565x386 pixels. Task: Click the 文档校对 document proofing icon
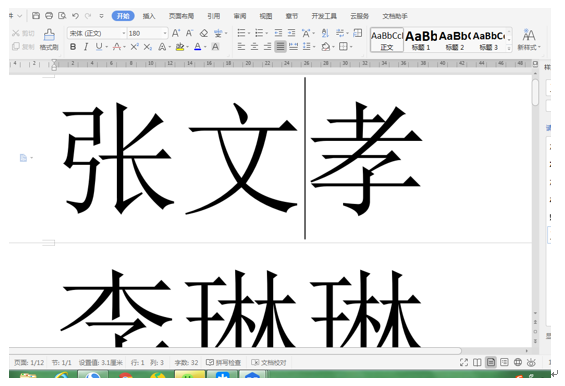click(269, 362)
